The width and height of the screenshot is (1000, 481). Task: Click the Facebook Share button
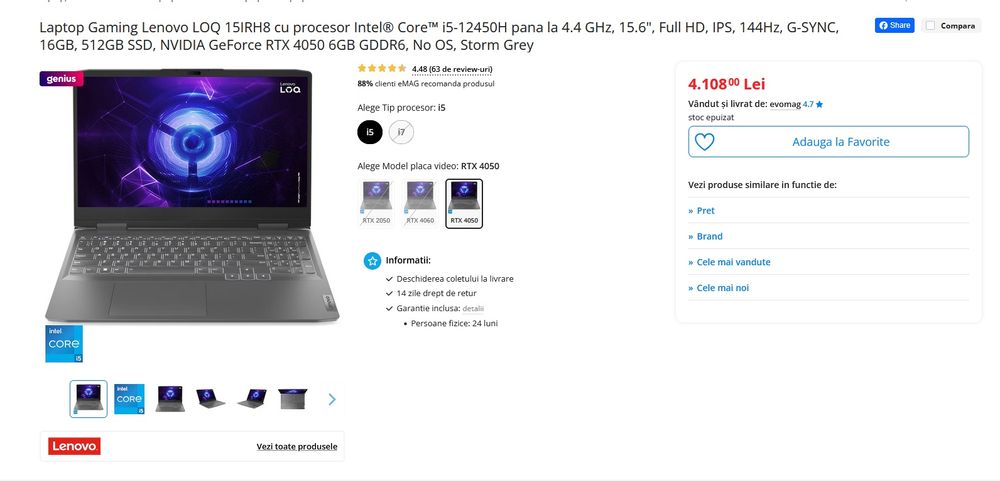pos(894,26)
